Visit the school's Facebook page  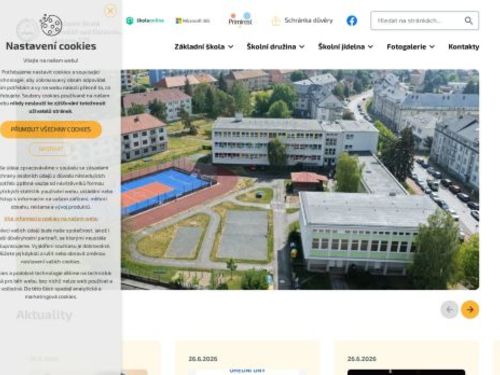pyautogui.click(x=352, y=21)
